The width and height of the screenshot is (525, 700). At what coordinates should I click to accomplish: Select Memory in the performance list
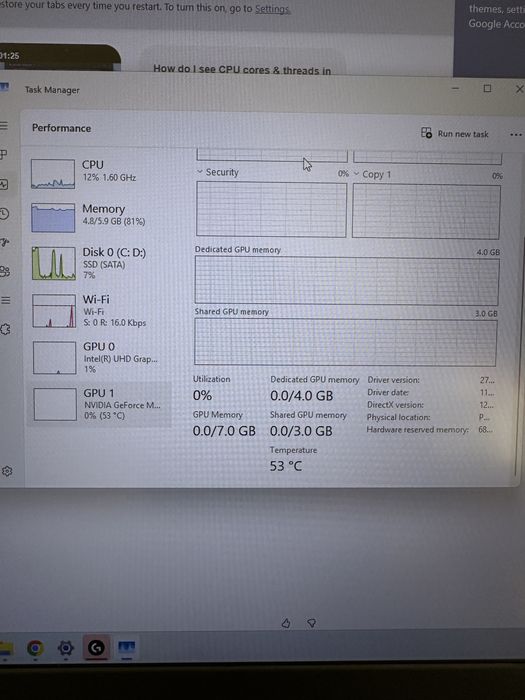[x=98, y=217]
